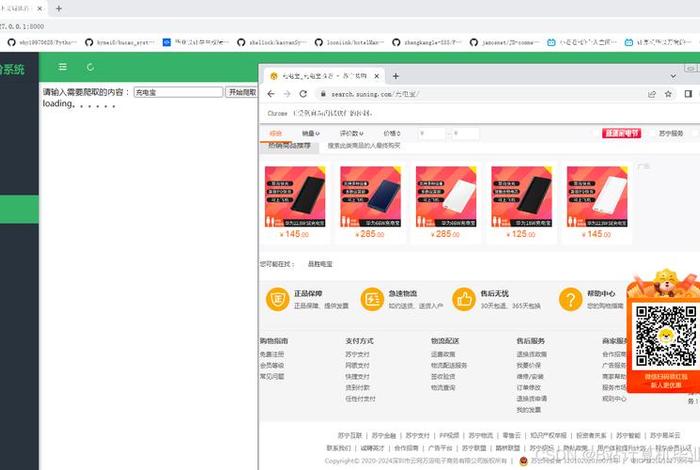The height and width of the screenshot is (470, 700).
Task: Go forward in the Suning browser window
Action: tap(287, 94)
